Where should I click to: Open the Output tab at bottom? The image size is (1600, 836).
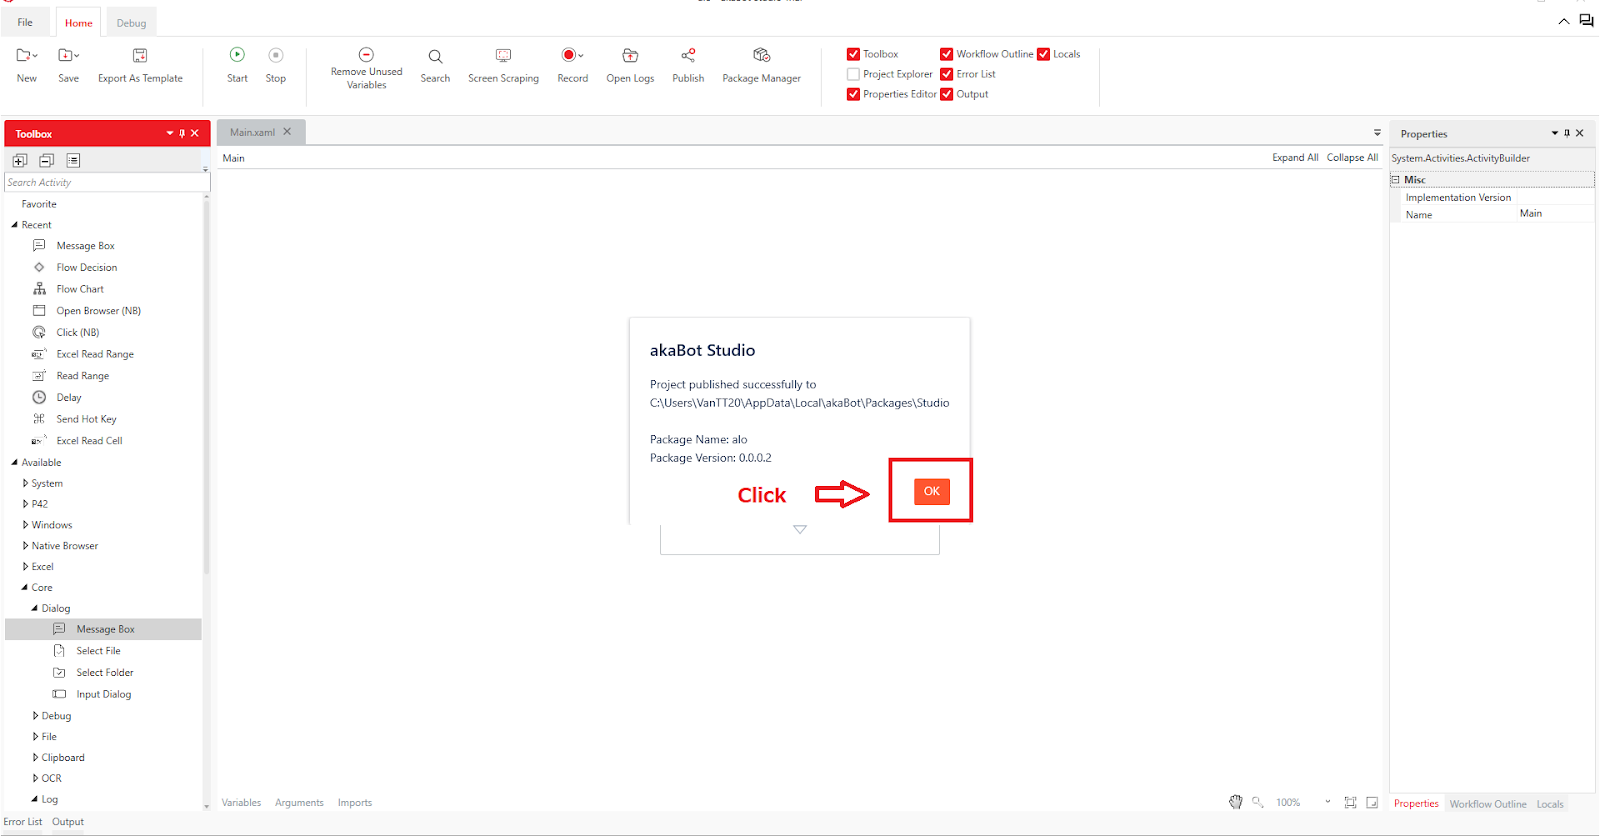click(68, 822)
